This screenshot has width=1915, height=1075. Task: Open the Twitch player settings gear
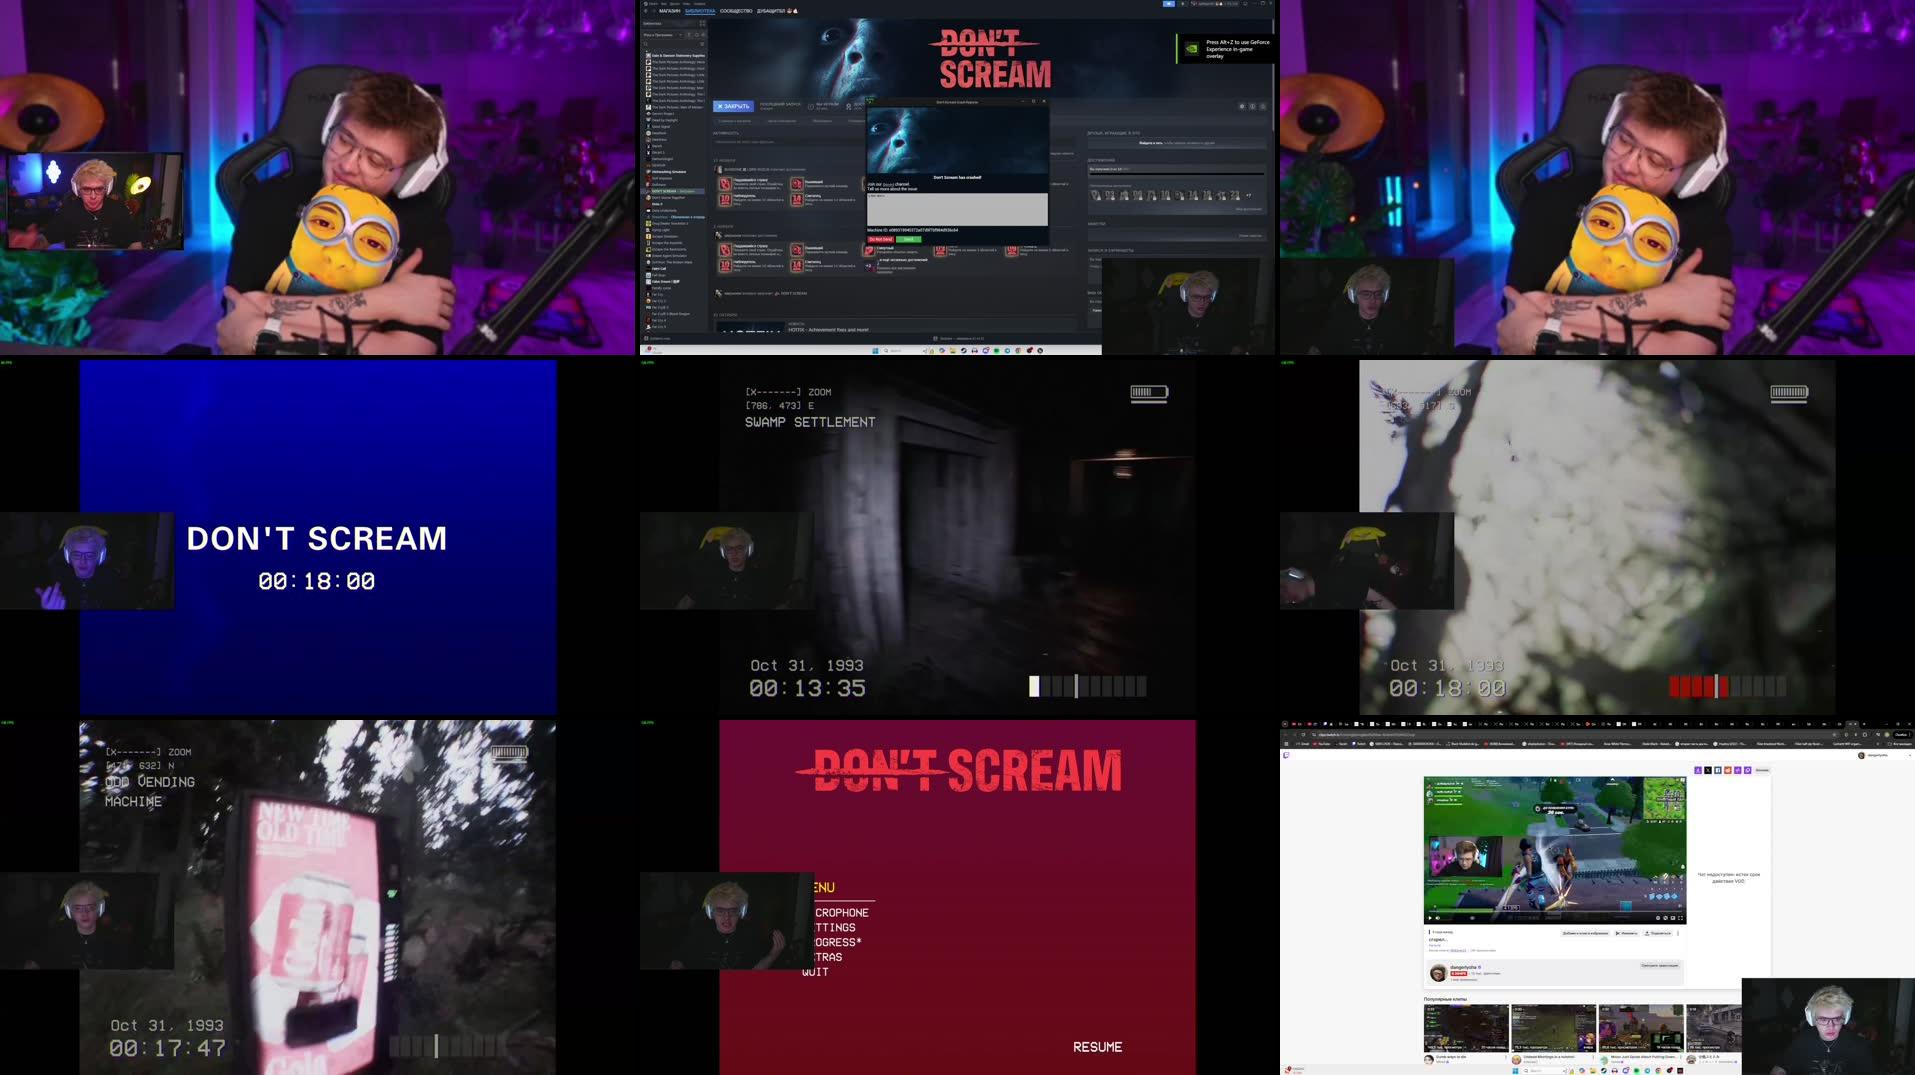click(x=1658, y=918)
